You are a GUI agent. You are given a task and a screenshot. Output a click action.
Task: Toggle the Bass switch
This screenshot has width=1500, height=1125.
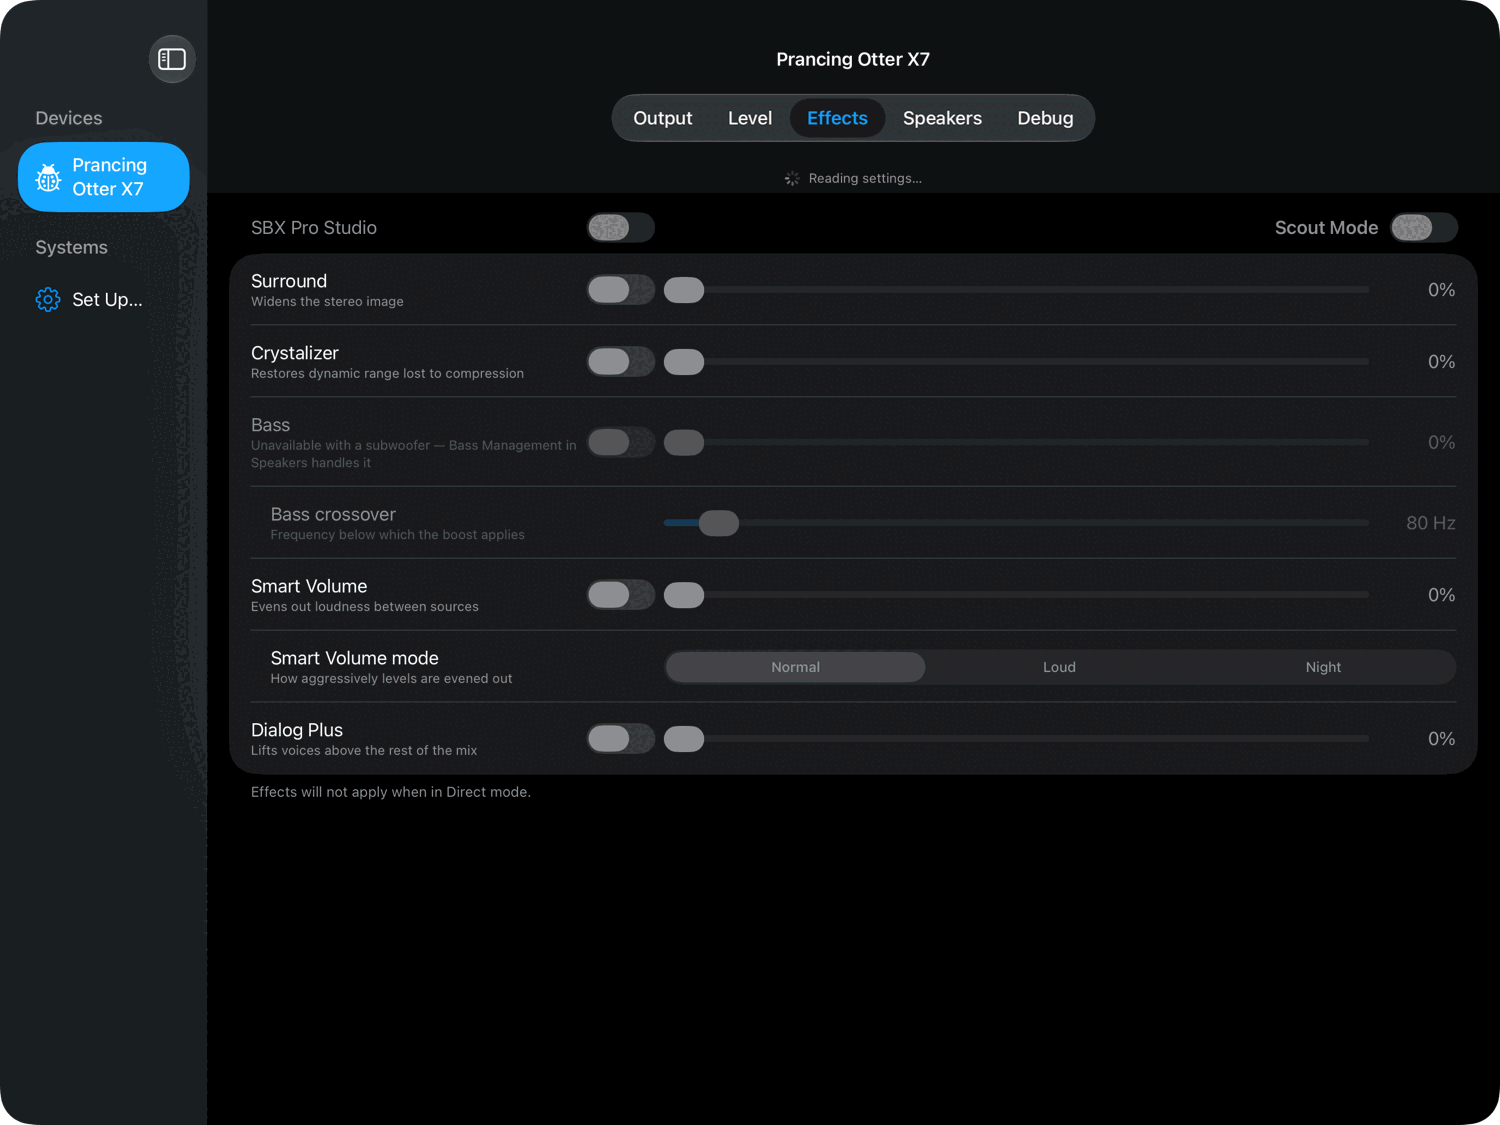[x=620, y=442]
